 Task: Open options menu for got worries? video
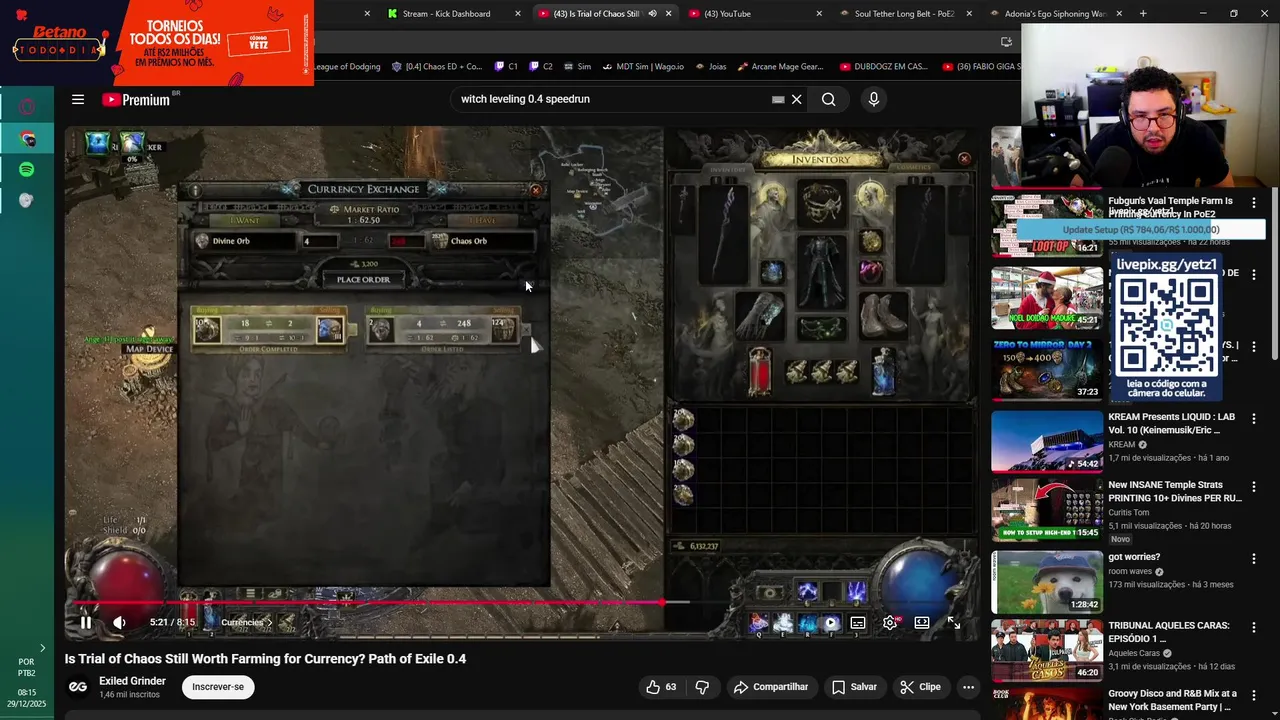(1254, 559)
